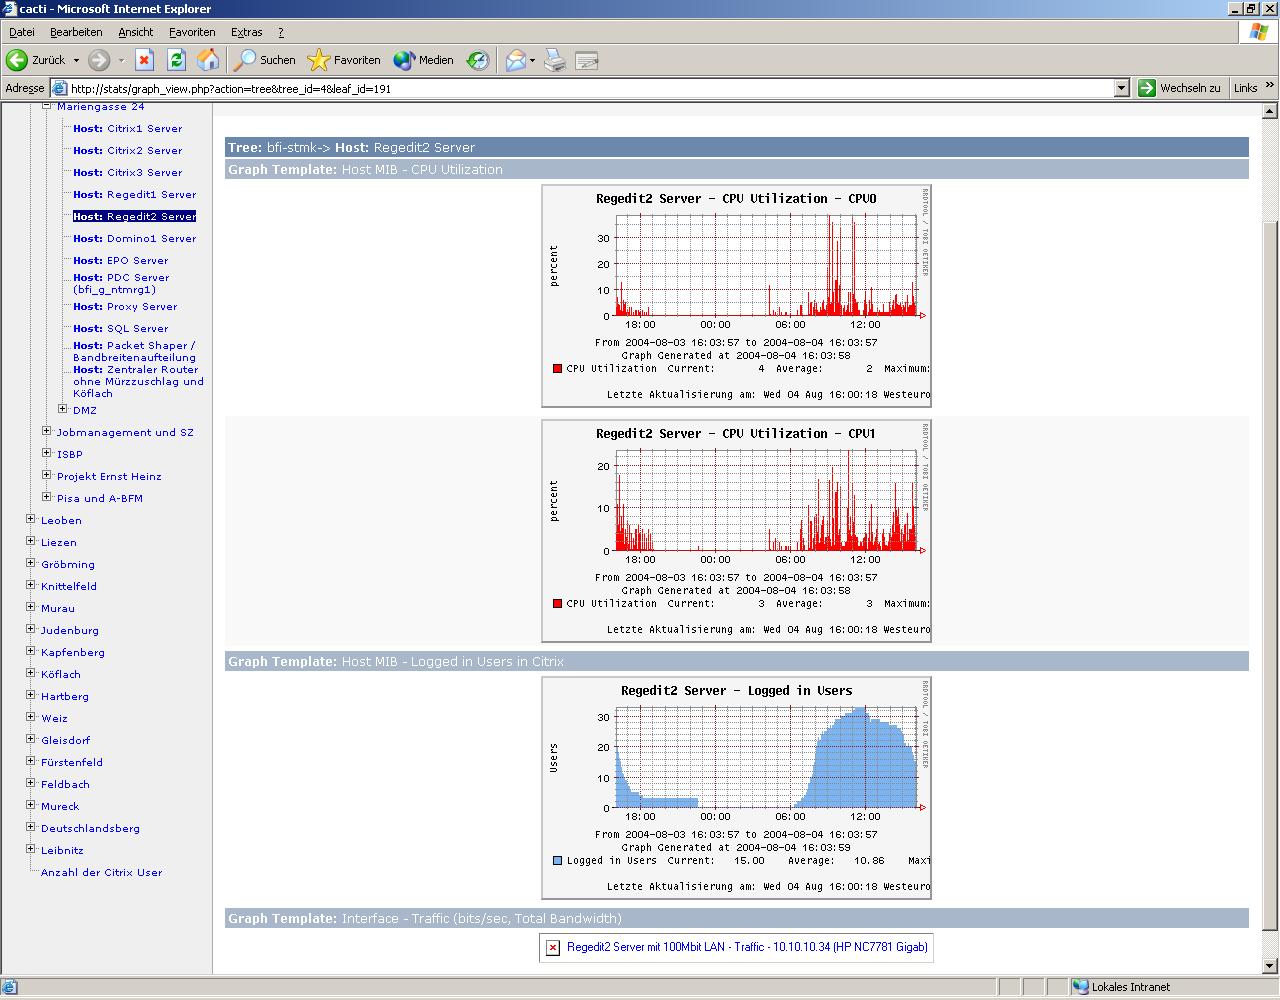
Task: Open Host: Domino1 Server link
Action: point(134,238)
